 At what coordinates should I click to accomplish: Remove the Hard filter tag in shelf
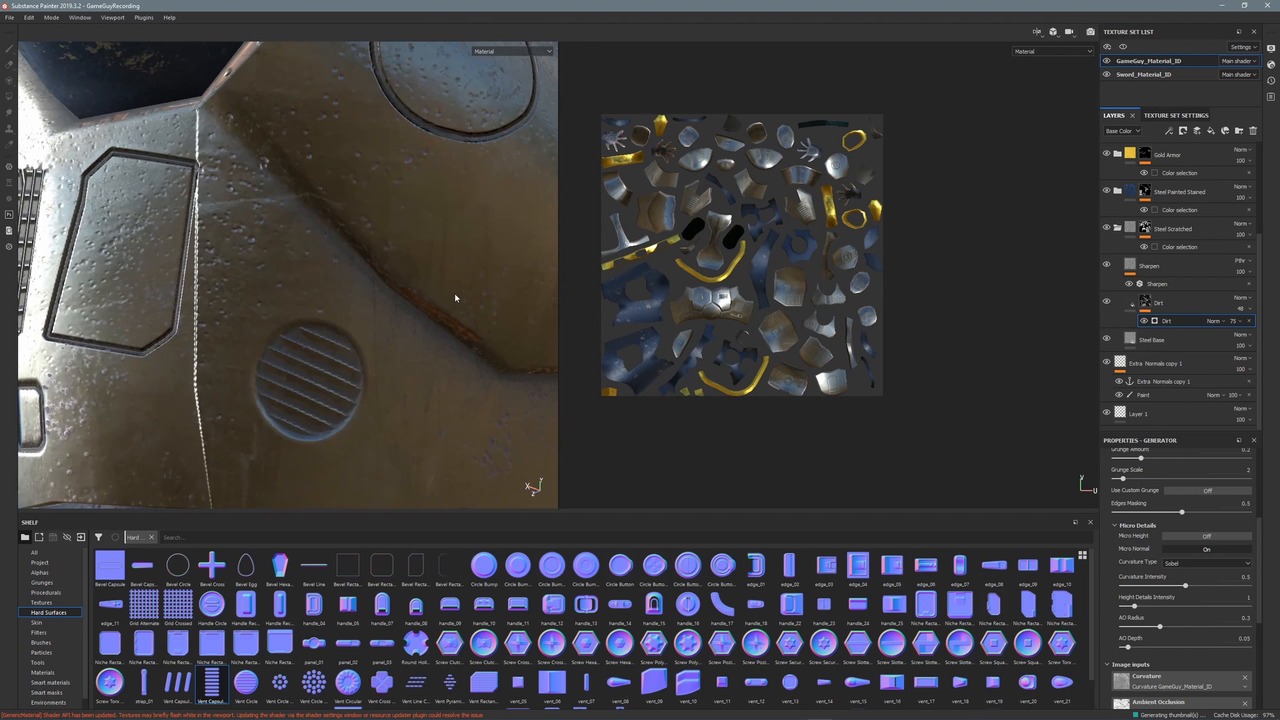(x=151, y=537)
